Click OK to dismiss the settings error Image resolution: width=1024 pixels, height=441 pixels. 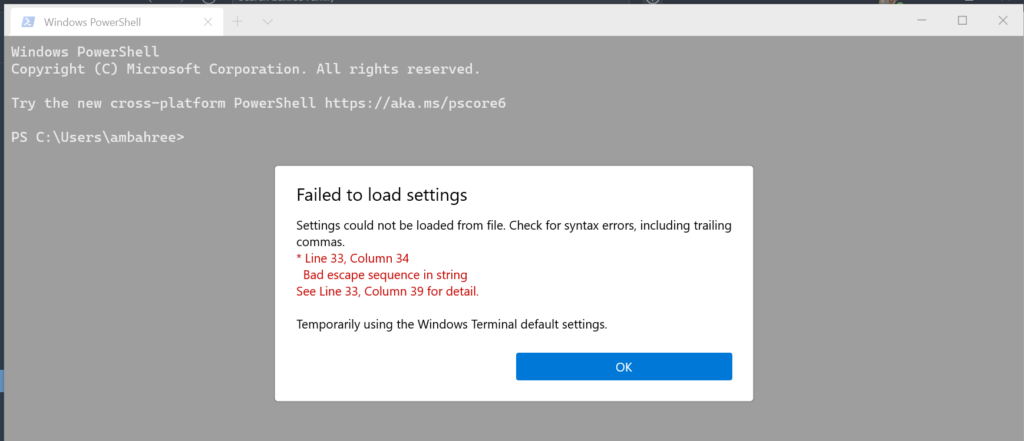tap(624, 367)
